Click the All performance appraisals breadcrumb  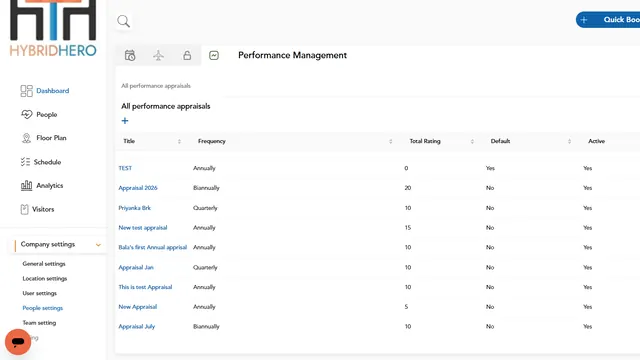[x=156, y=86]
